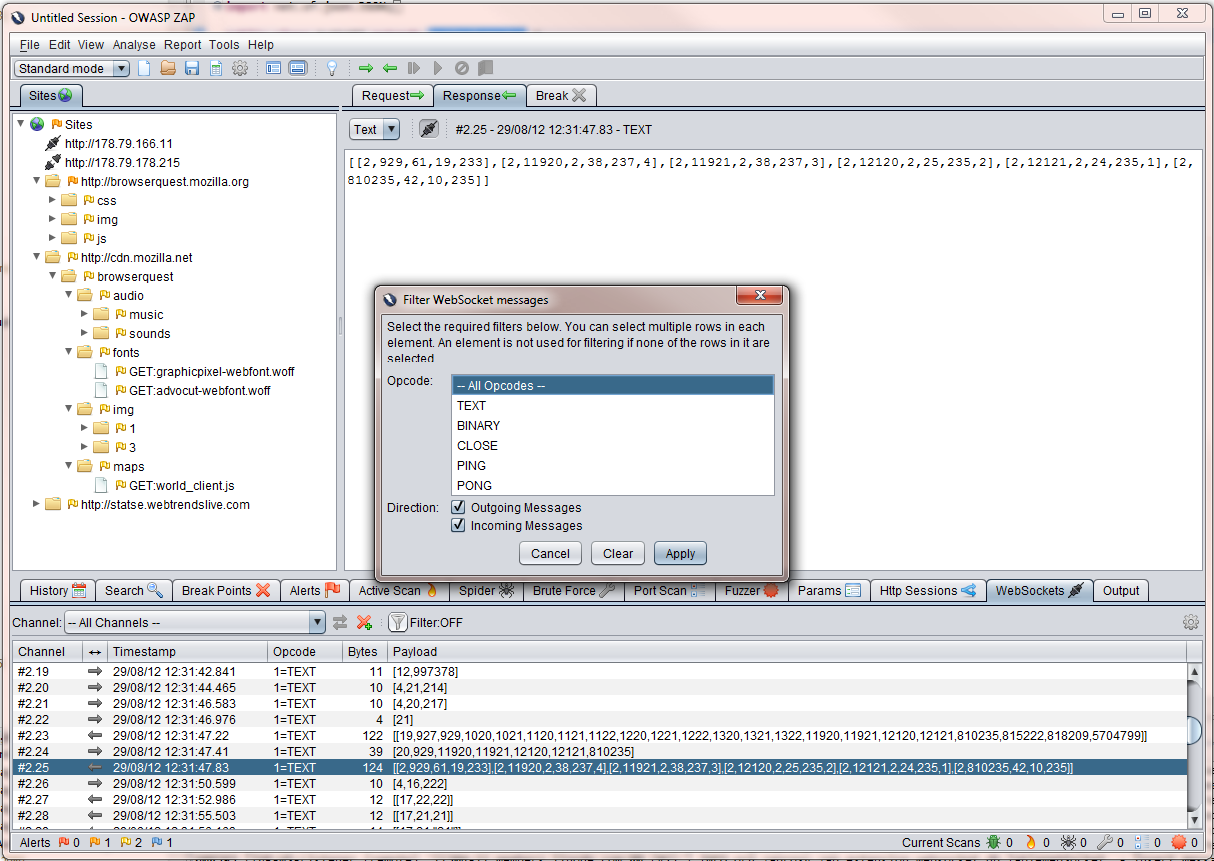Open the session options gear icon

tap(240, 68)
